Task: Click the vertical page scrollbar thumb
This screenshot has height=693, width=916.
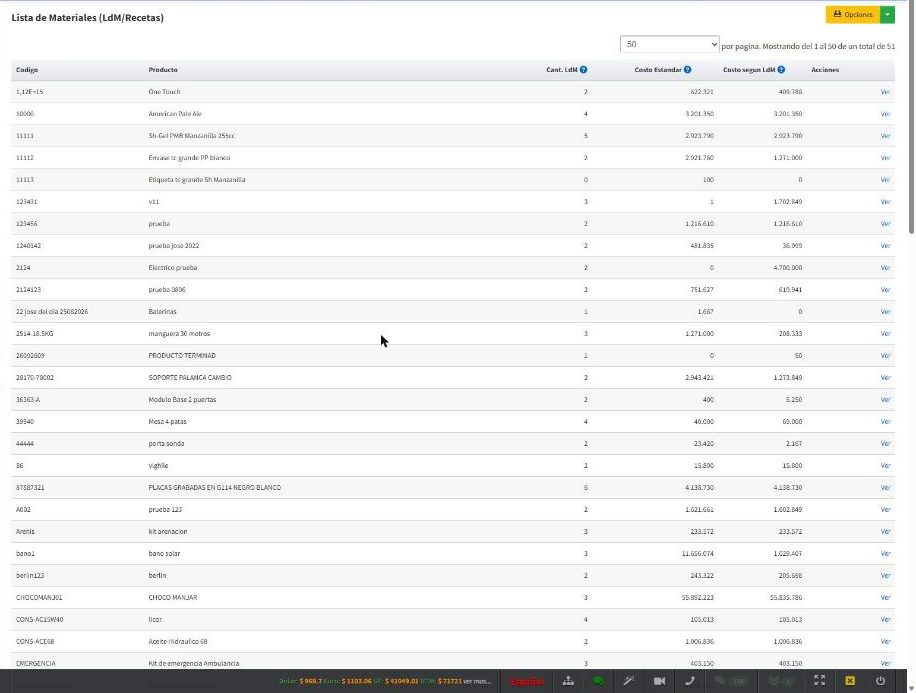Action: tap(911, 117)
